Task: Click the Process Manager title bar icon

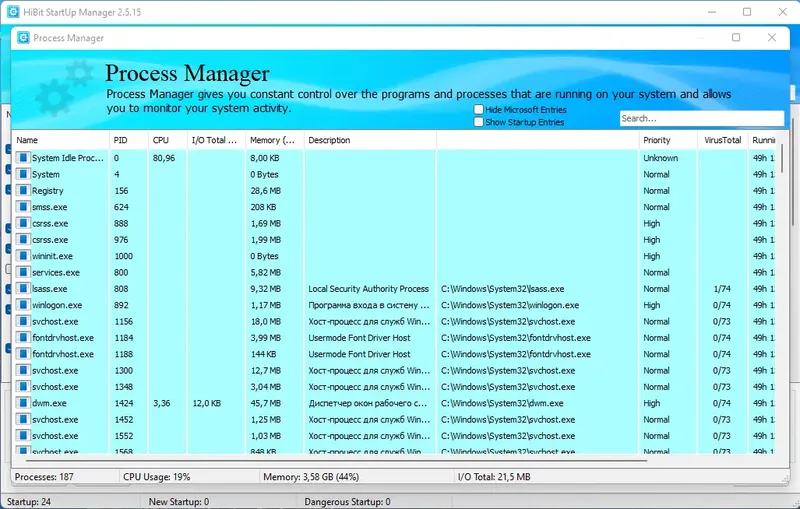Action: [23, 38]
